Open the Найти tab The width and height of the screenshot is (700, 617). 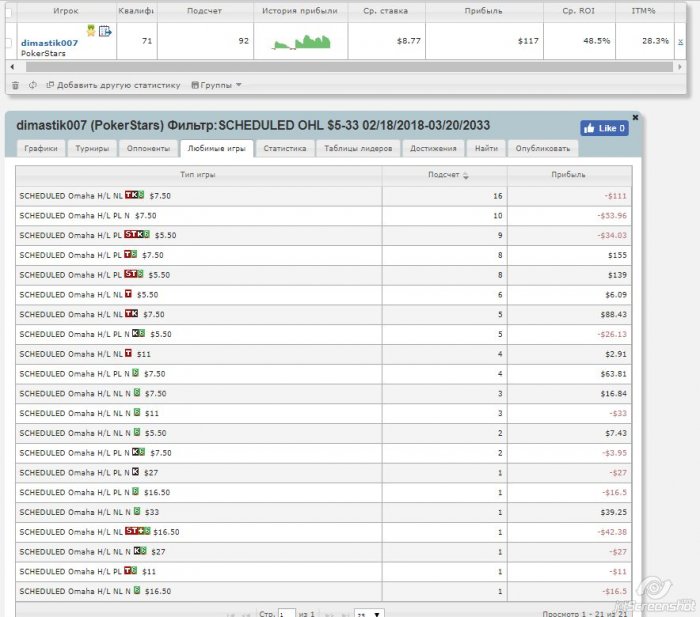[486, 148]
